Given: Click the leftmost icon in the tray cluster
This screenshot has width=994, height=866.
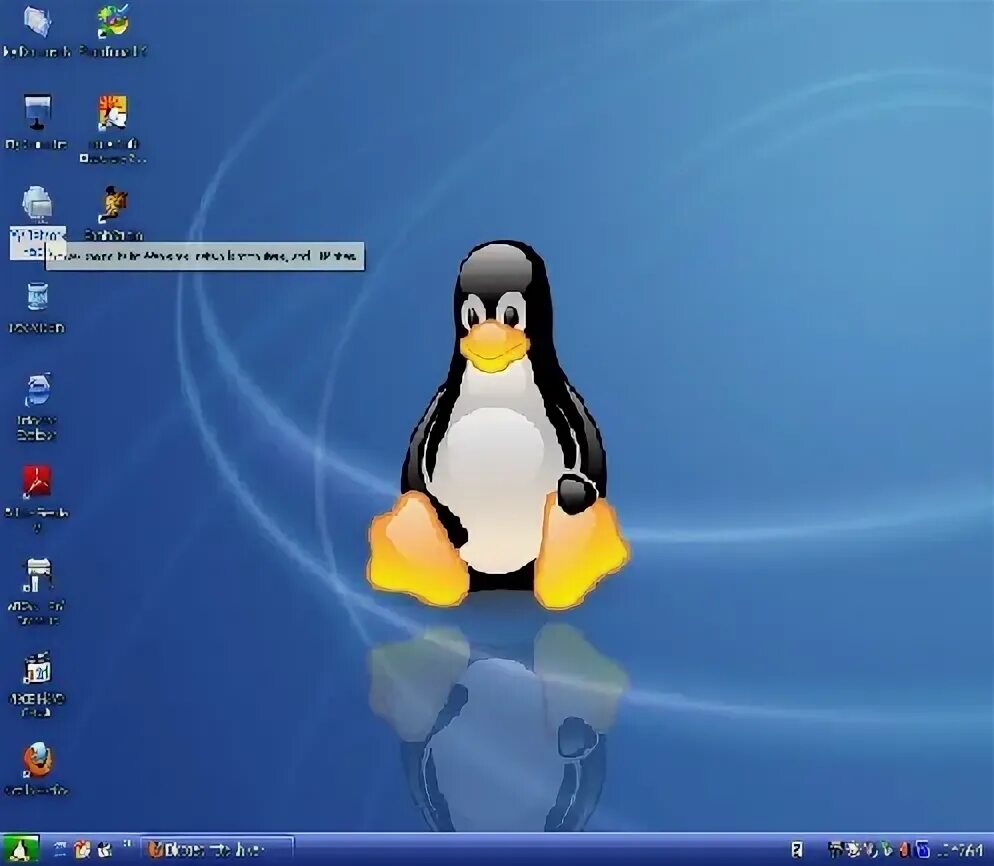Looking at the screenshot, I should pyautogui.click(x=836, y=849).
